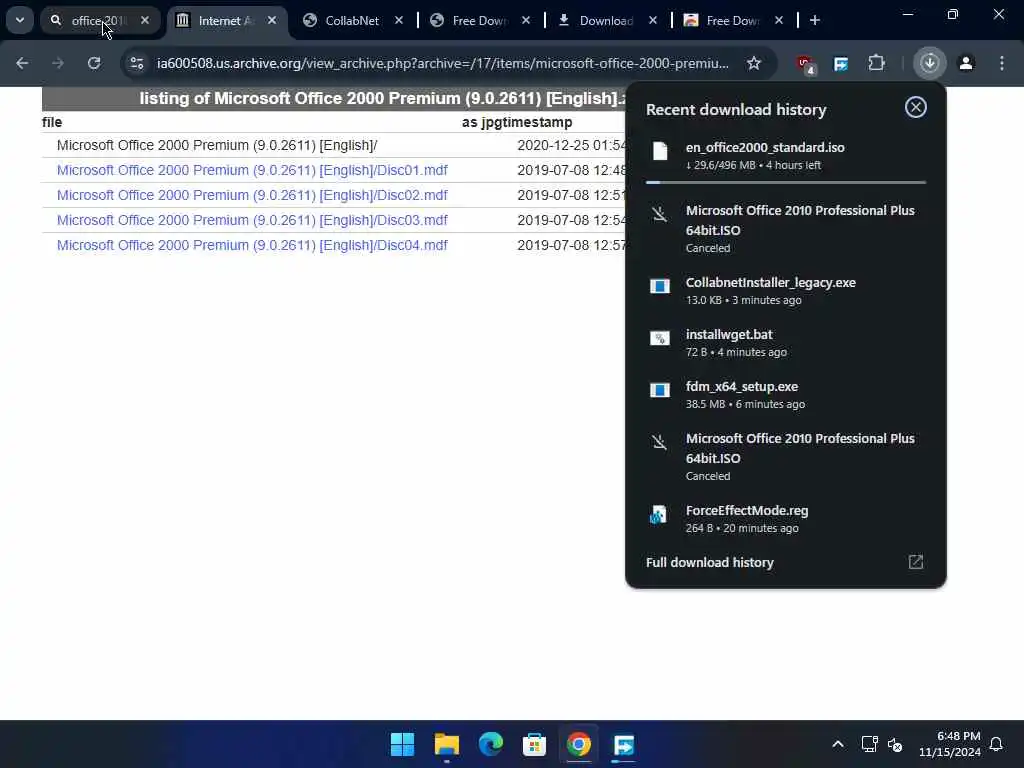This screenshot has height=768, width=1024.
Task: Click the fdm_x64_setup.exe file icon
Action: (660, 391)
